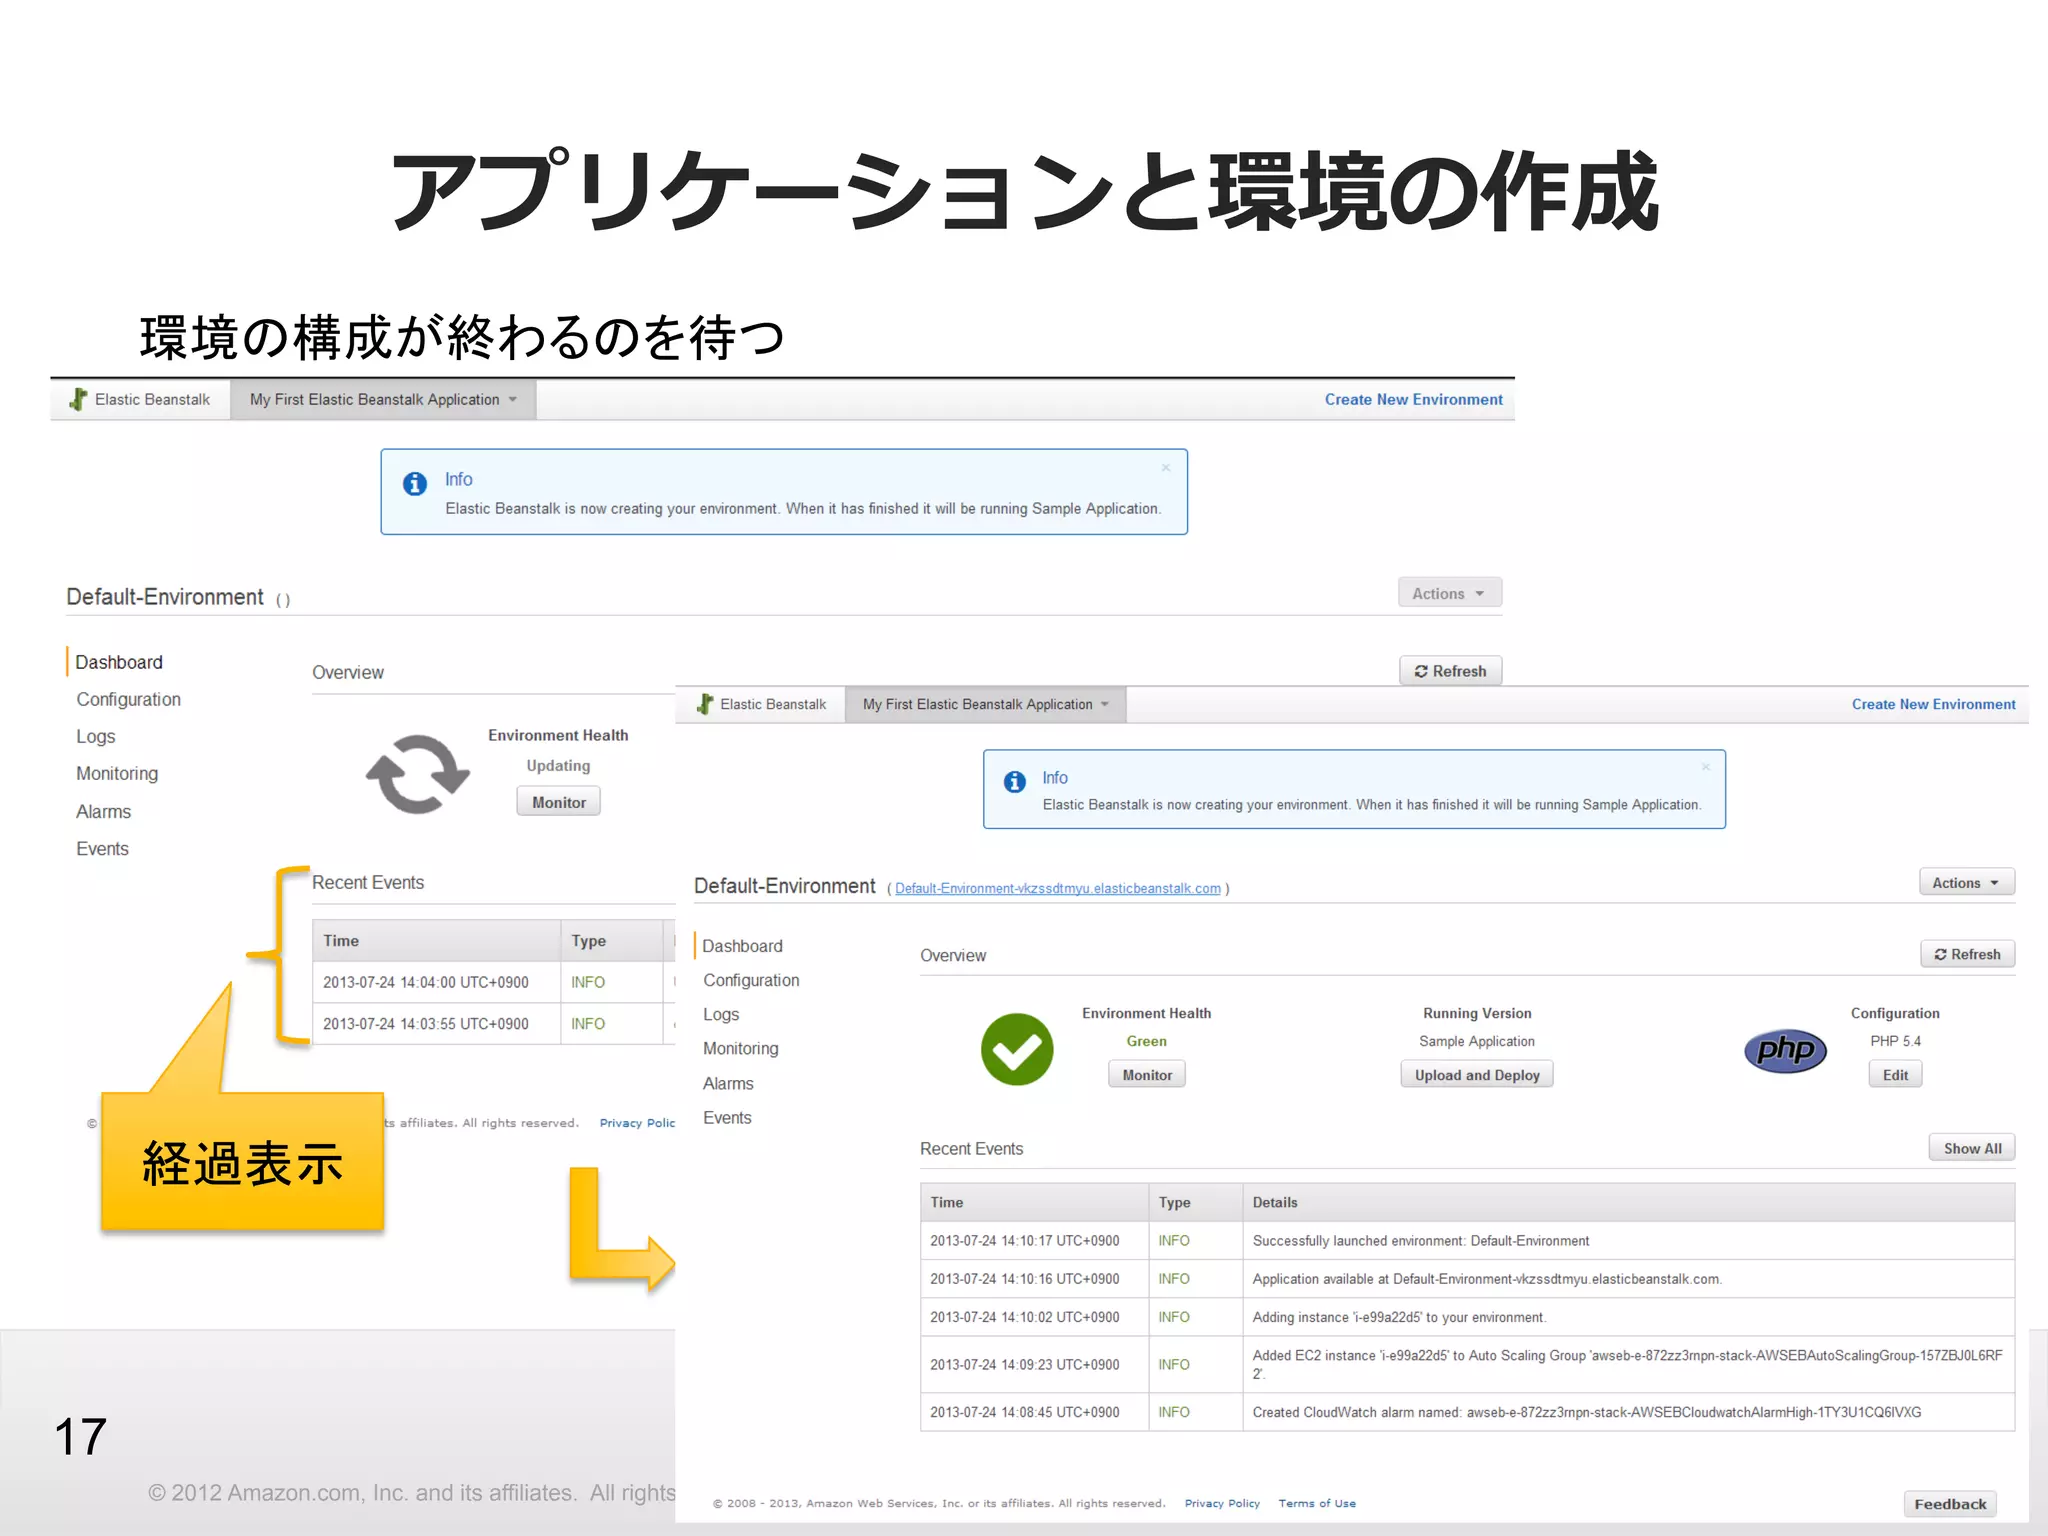Click Monitor under the Updating status
Viewport: 2048px width, 1536px height.
[x=558, y=802]
